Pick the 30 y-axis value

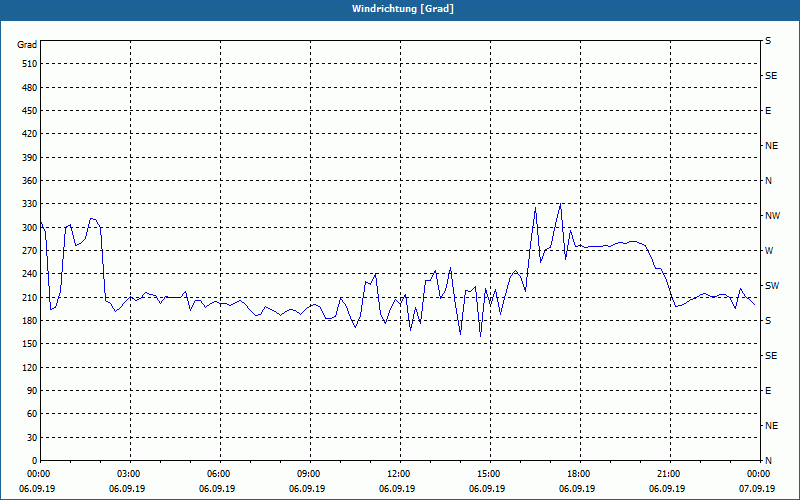pos(32,438)
